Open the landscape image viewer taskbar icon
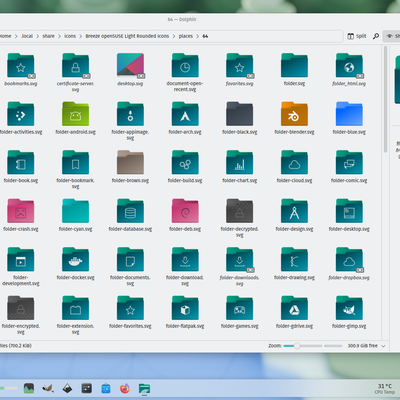 pos(29,388)
